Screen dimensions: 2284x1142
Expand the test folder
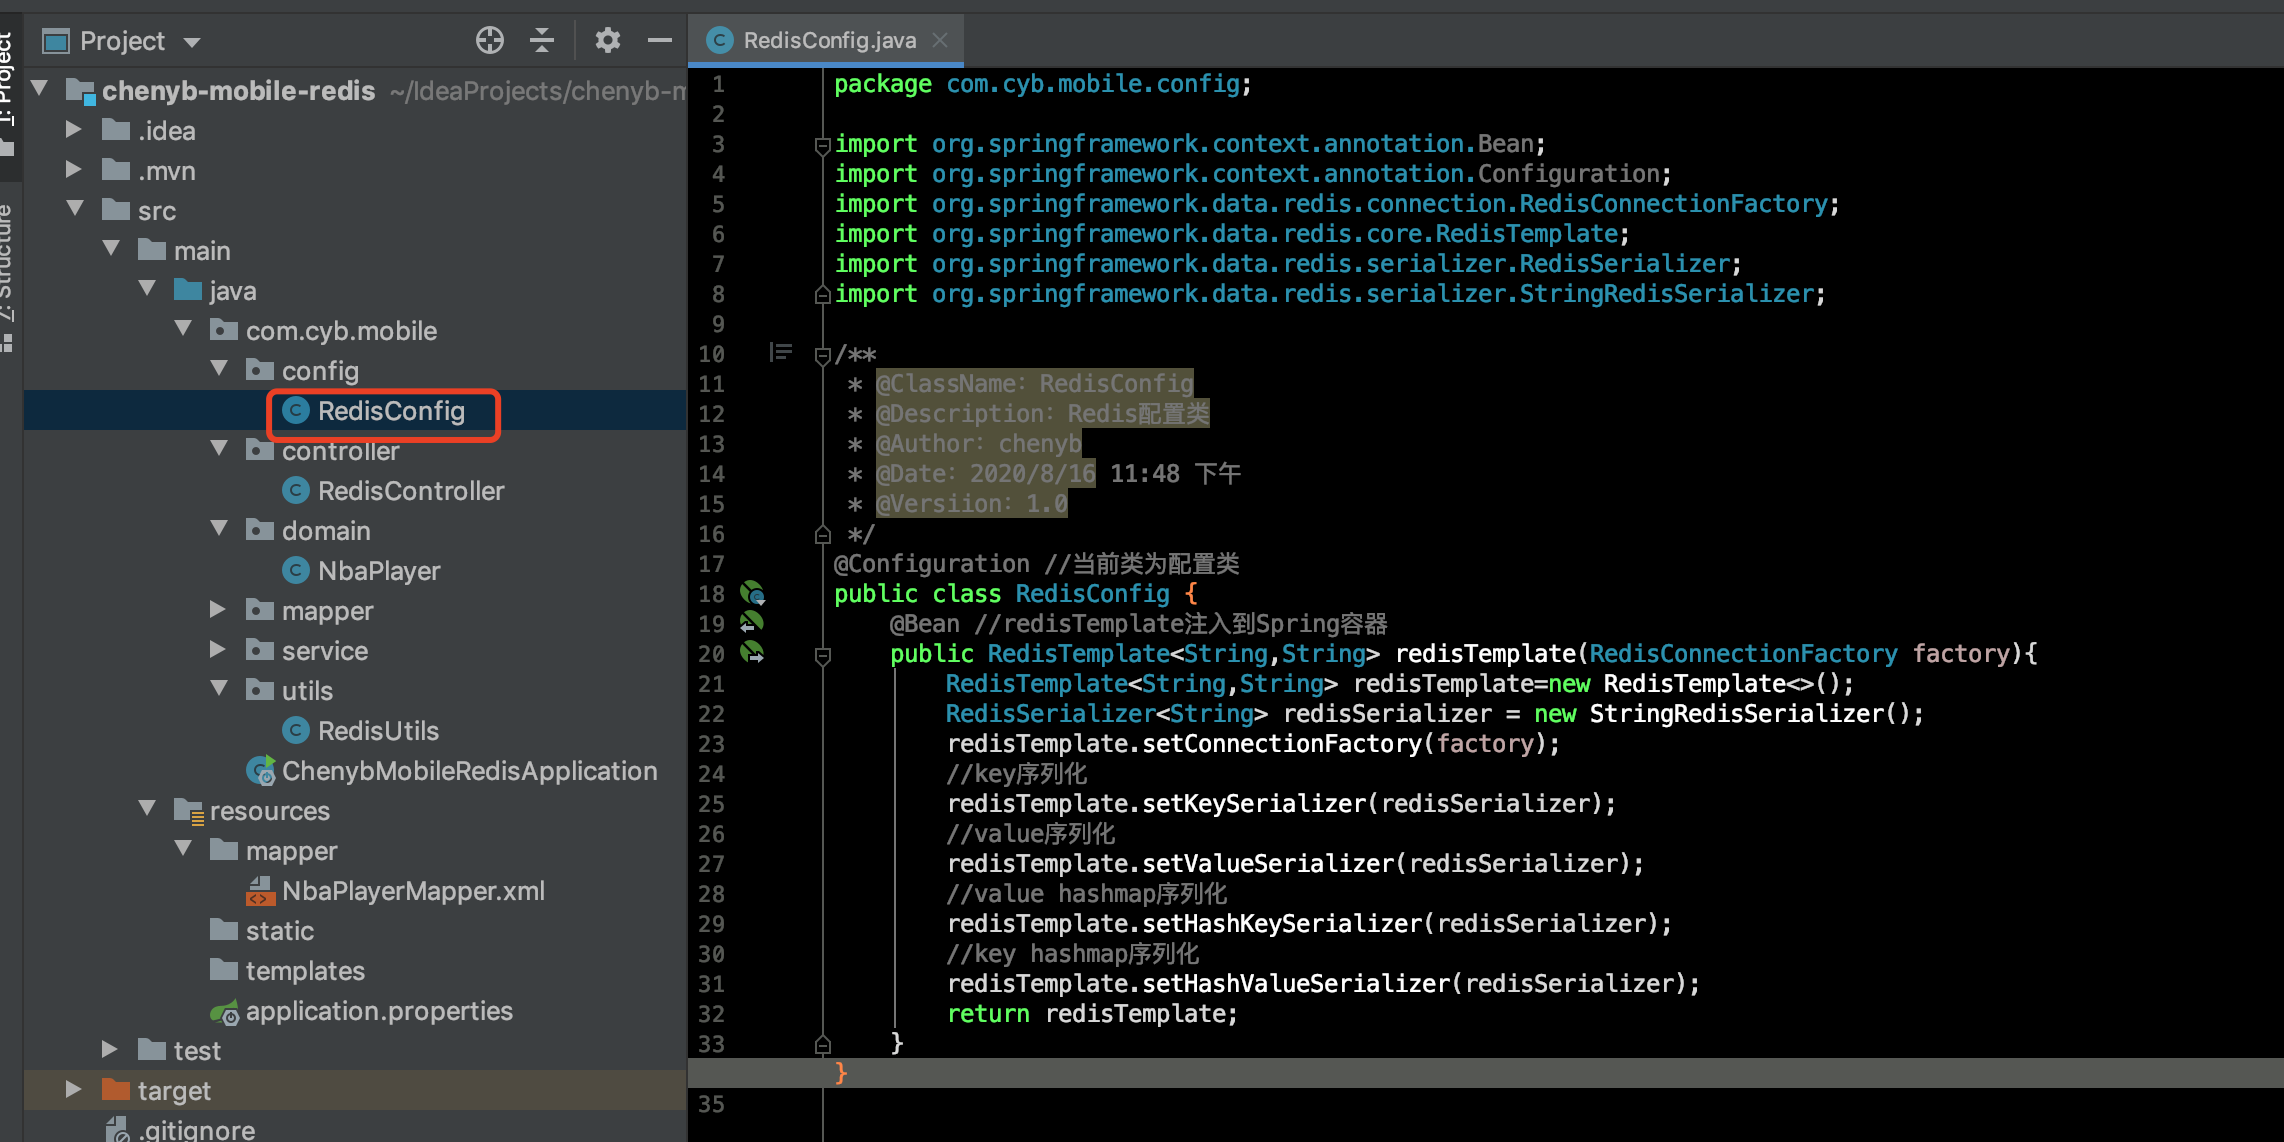109,1049
